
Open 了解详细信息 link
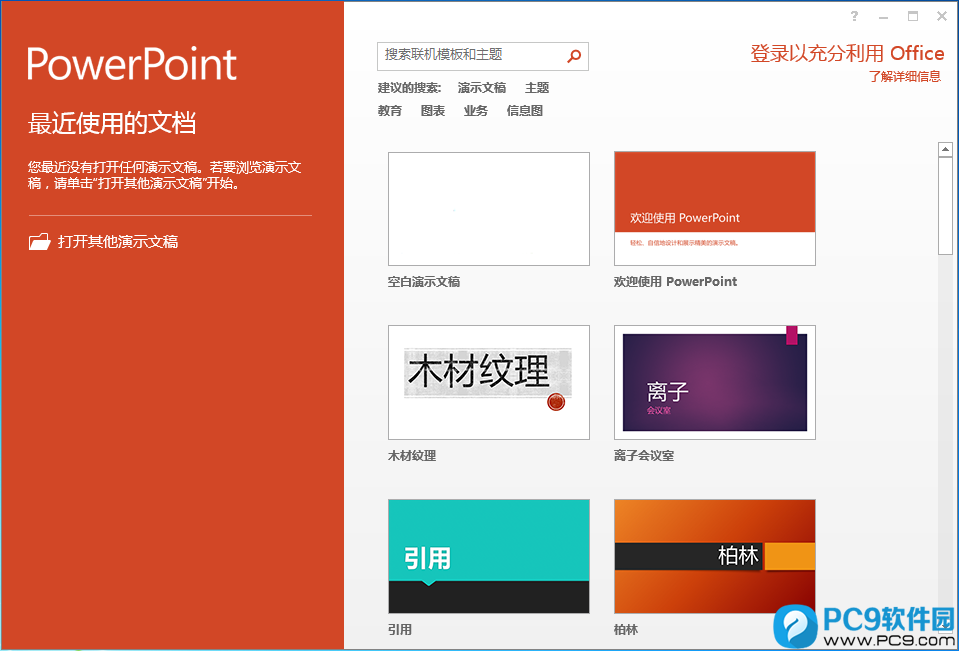[x=905, y=77]
